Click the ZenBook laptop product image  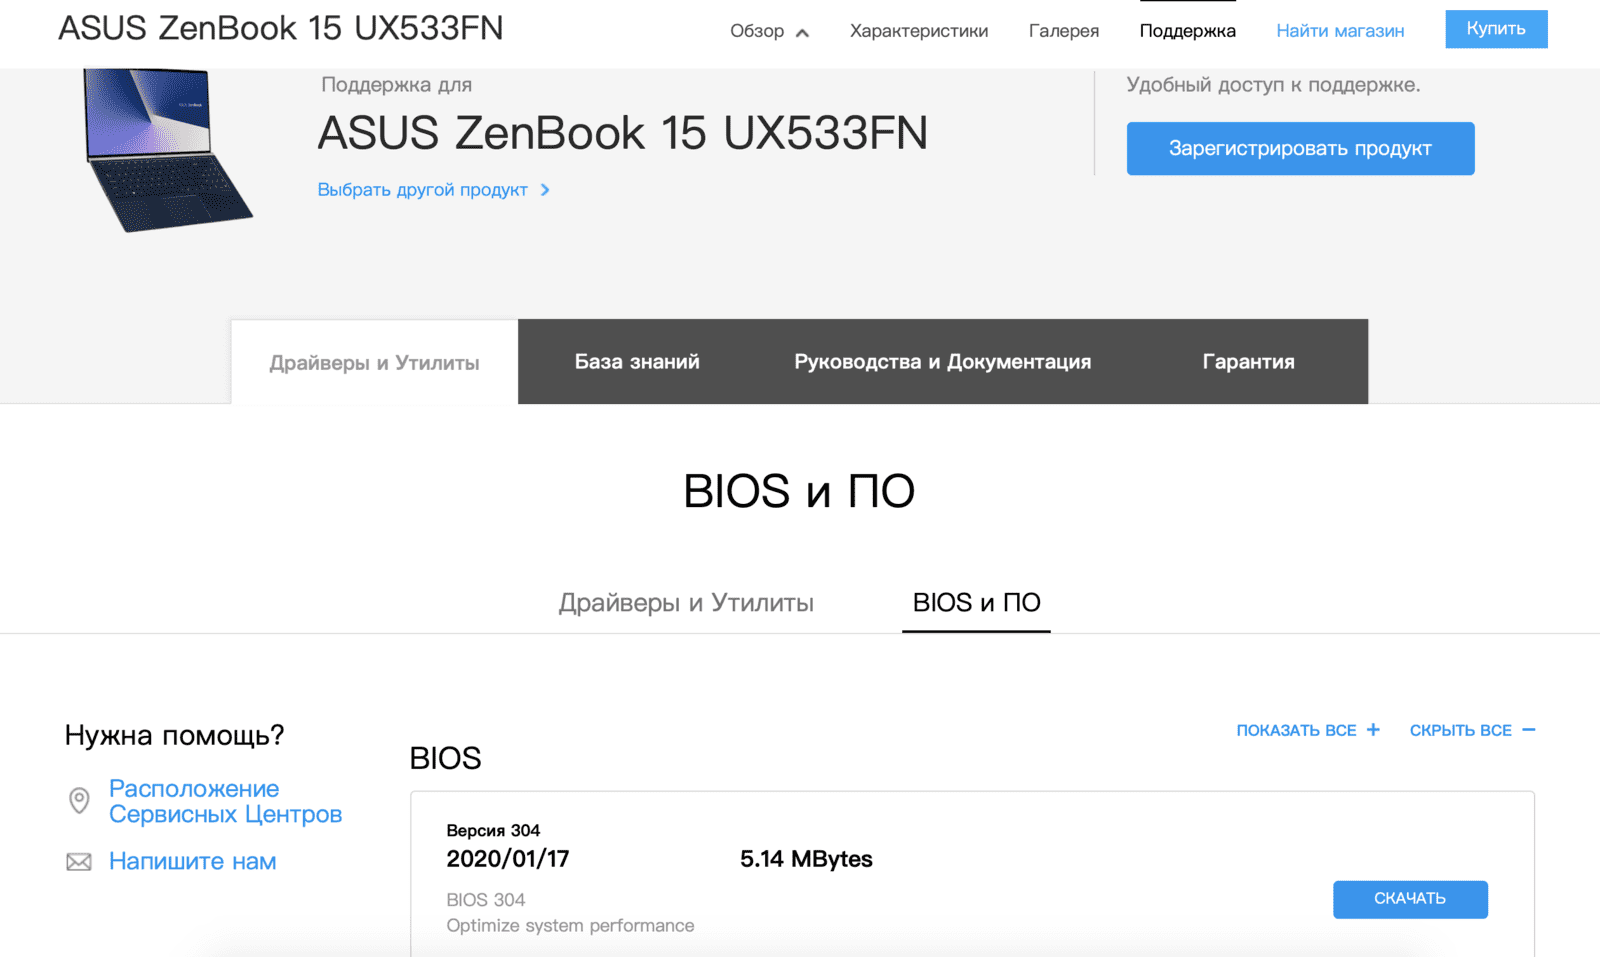pyautogui.click(x=166, y=150)
